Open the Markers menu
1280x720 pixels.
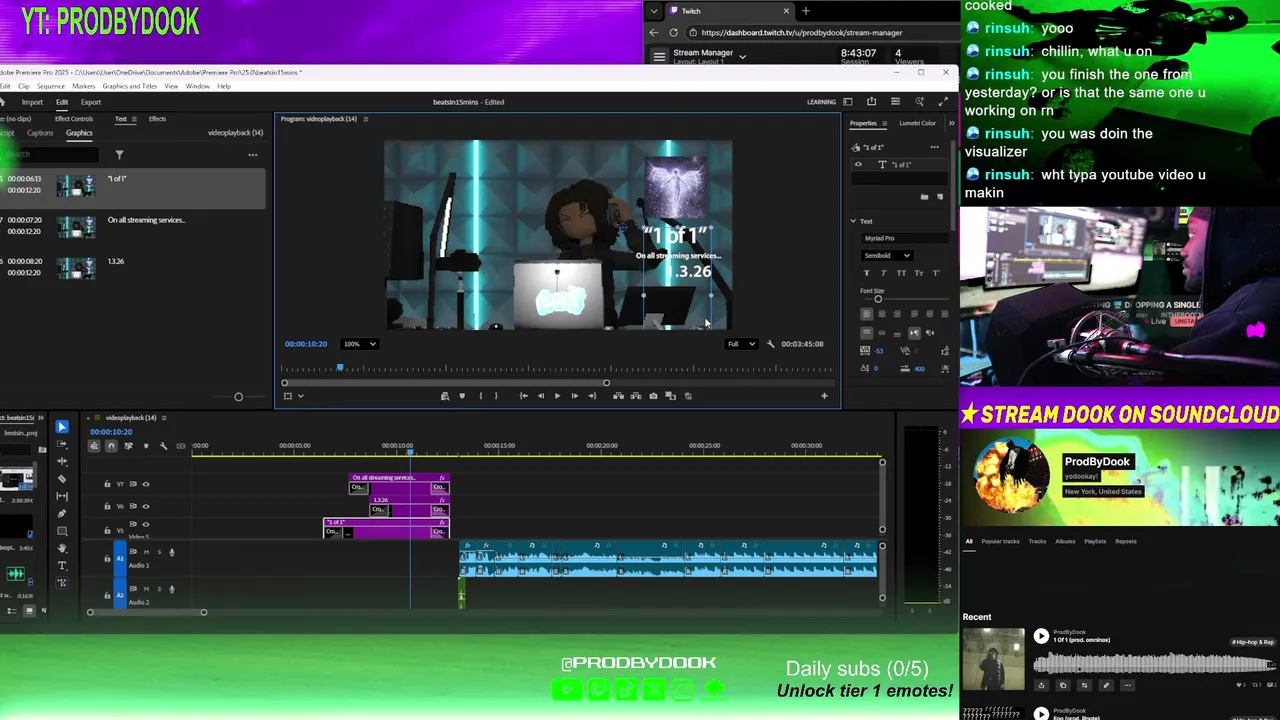coord(83,86)
